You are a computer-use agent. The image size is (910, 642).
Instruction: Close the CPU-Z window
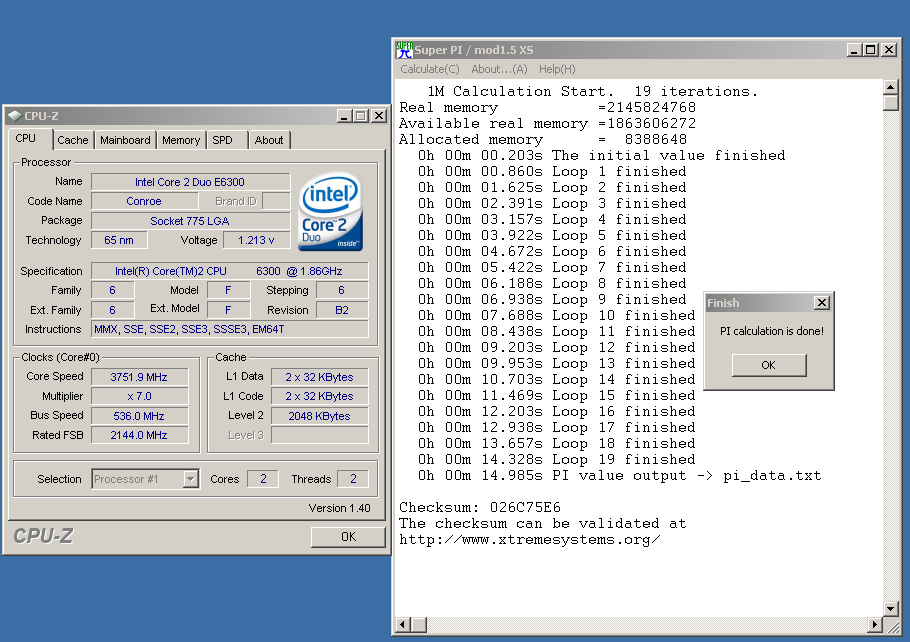pyautogui.click(x=379, y=116)
